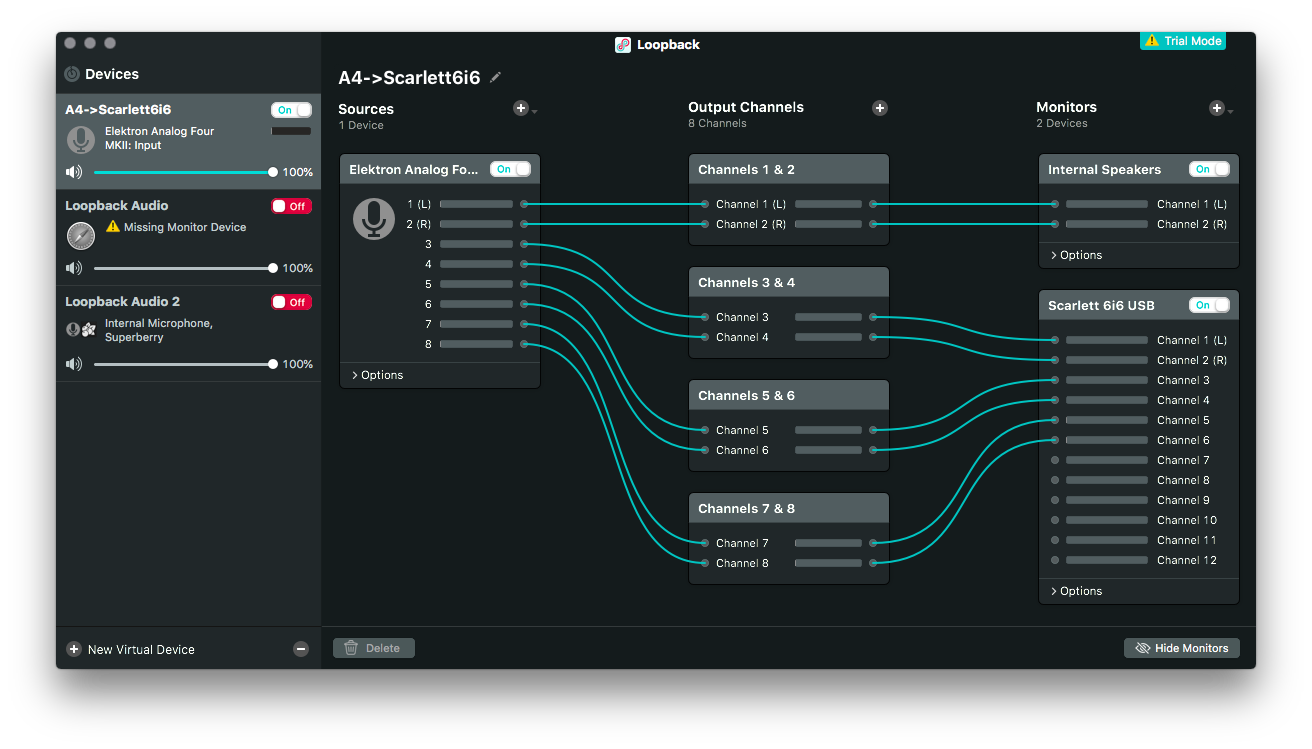
Task: Click the pencil icon to rename A4->Scarlett6i6
Action: pos(496,77)
